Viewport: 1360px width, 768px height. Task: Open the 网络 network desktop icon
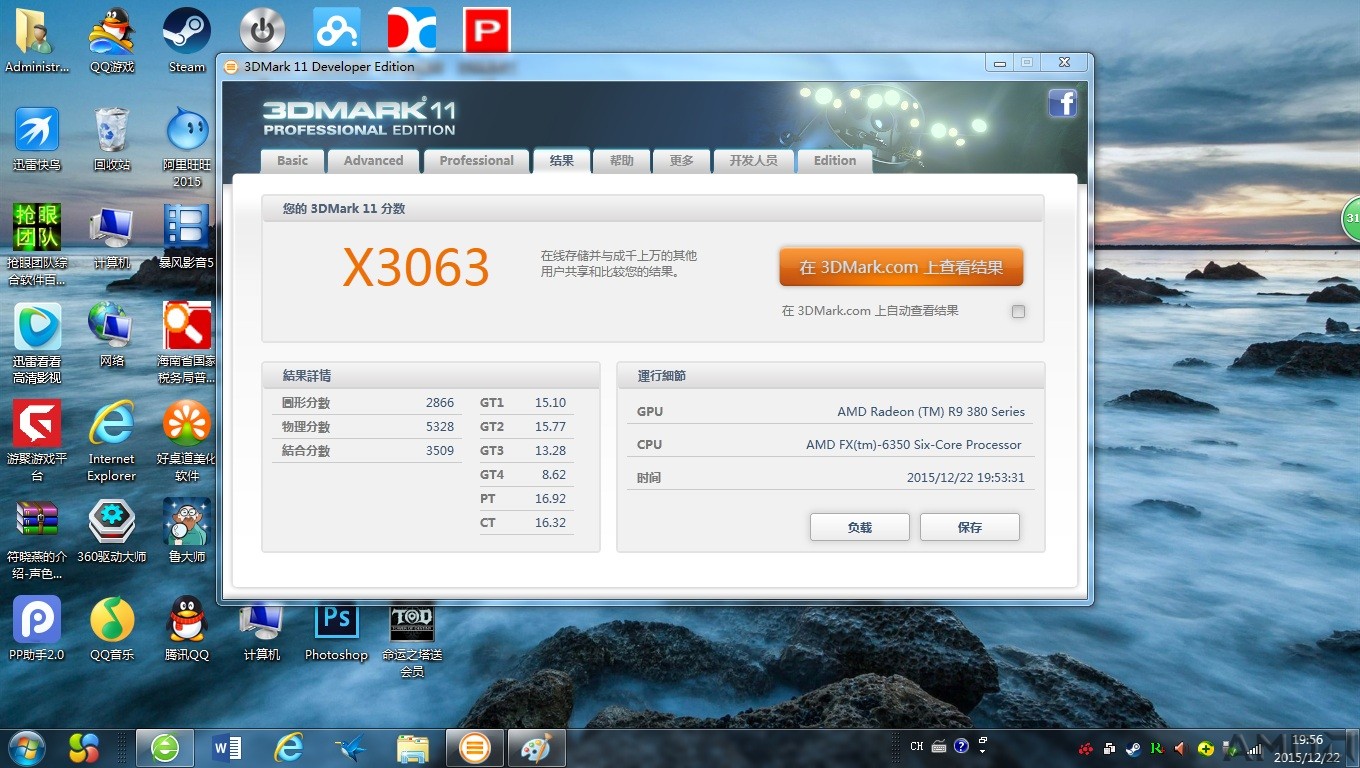pyautogui.click(x=112, y=334)
